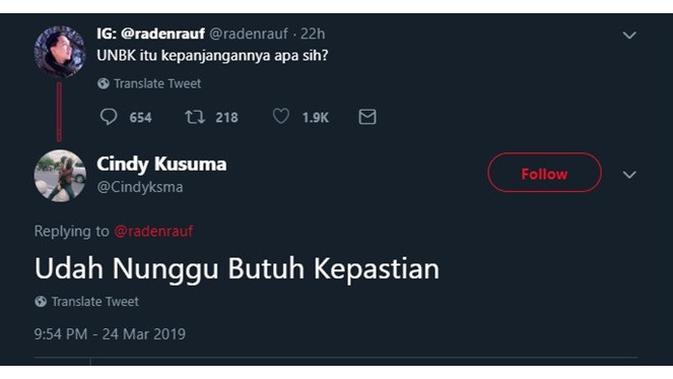The height and width of the screenshot is (379, 673).
Task: Open the Cindy Kusuma display name
Action: 161,164
